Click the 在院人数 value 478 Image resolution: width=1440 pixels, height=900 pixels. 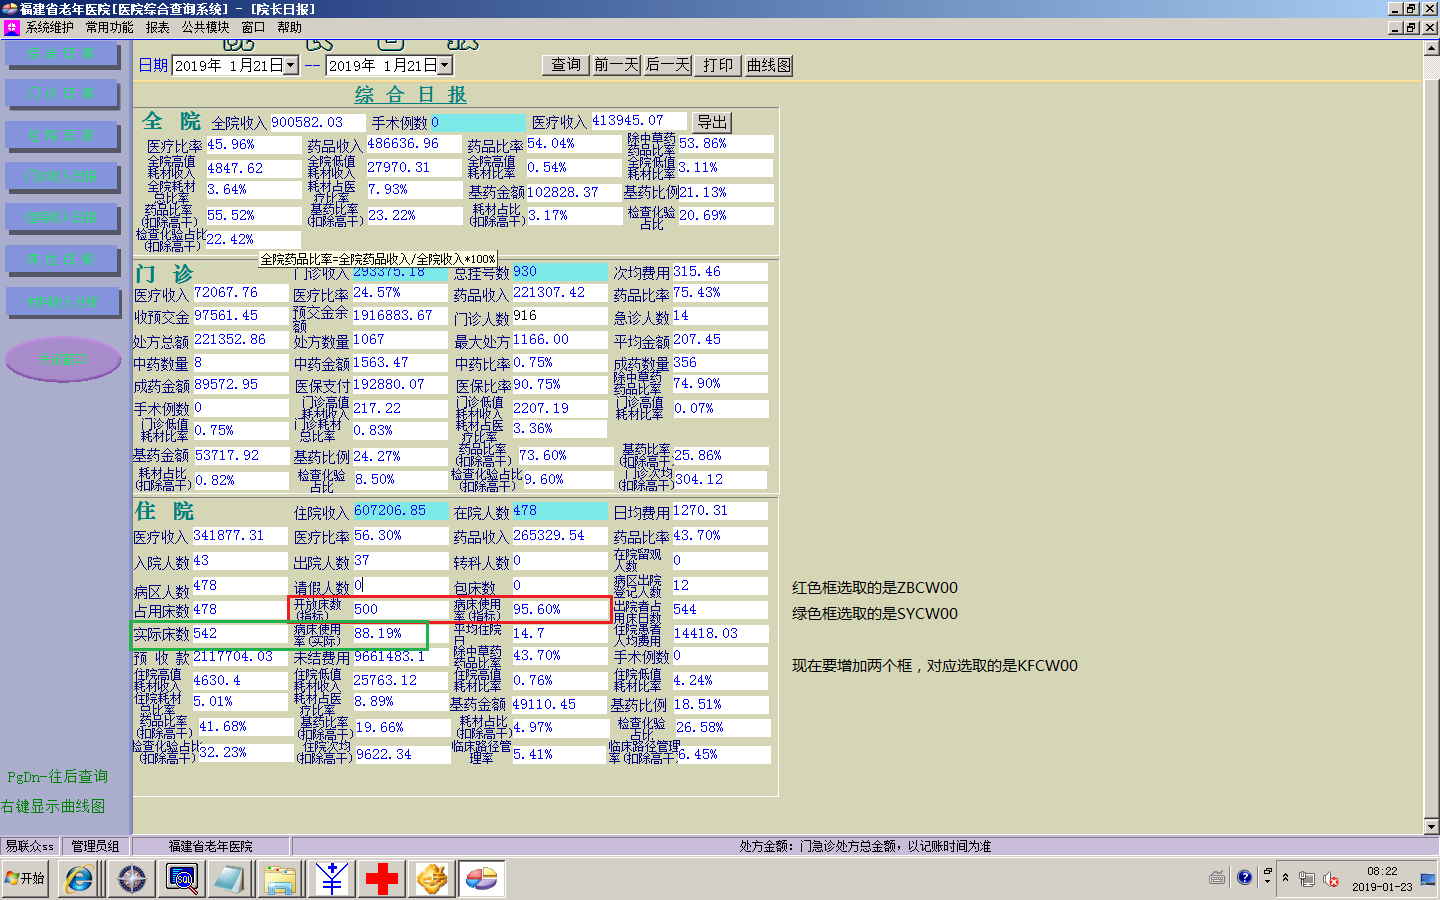point(560,511)
